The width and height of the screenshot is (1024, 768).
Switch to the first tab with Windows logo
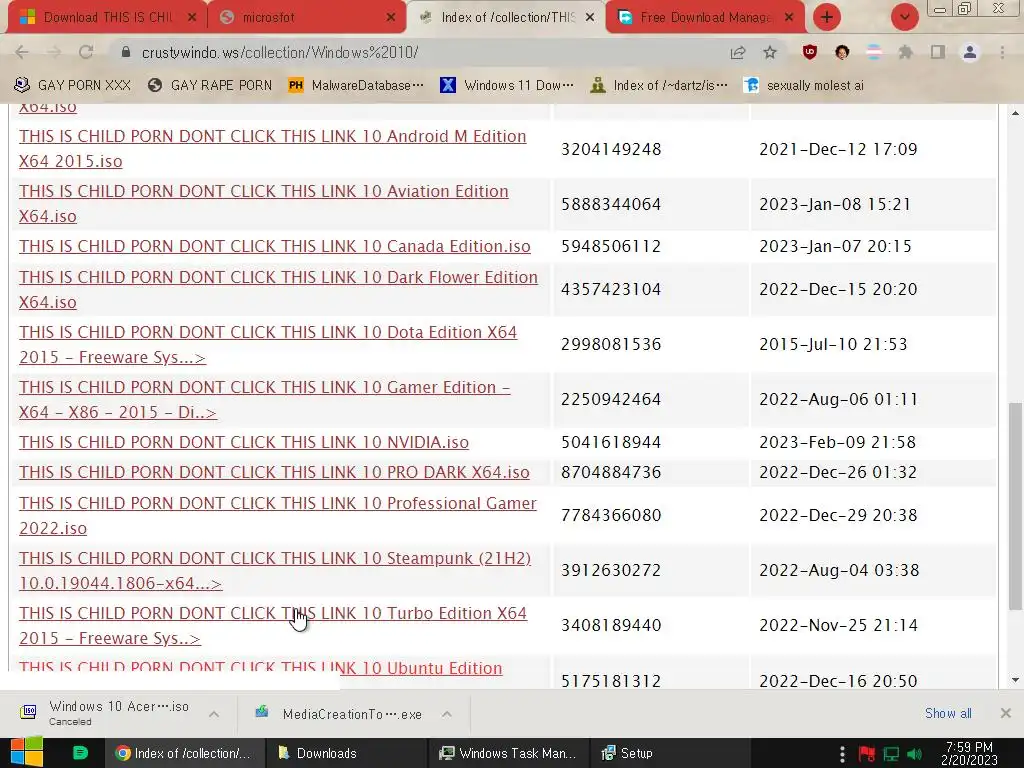(x=106, y=18)
